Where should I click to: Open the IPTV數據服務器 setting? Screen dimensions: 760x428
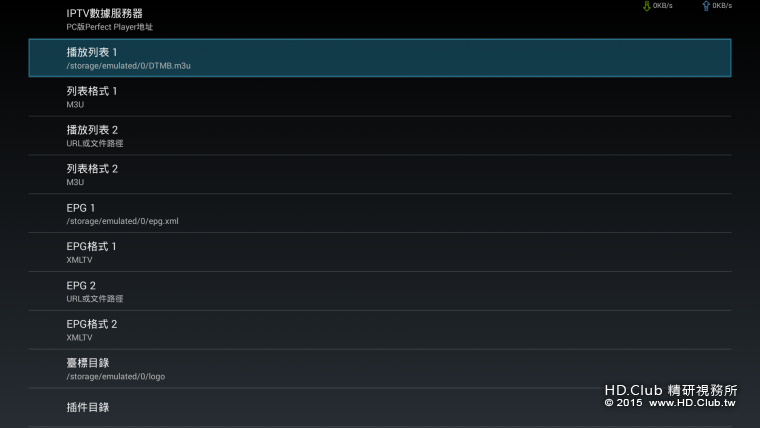(x=380, y=19)
